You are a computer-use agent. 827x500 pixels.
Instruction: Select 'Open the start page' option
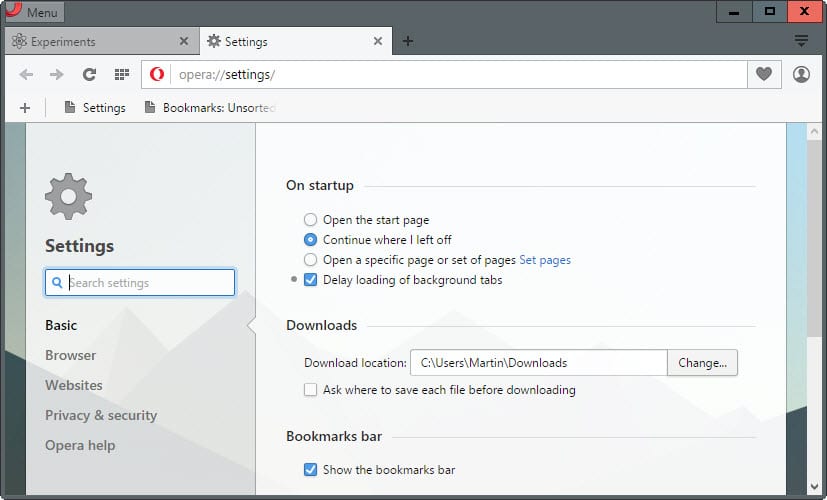310,220
